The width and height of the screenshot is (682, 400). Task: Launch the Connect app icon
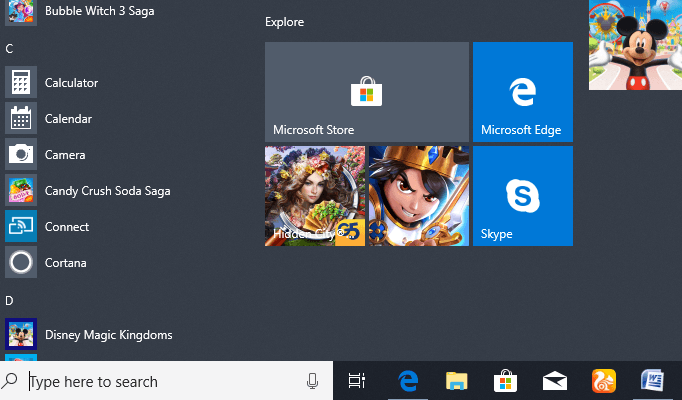pos(21,226)
